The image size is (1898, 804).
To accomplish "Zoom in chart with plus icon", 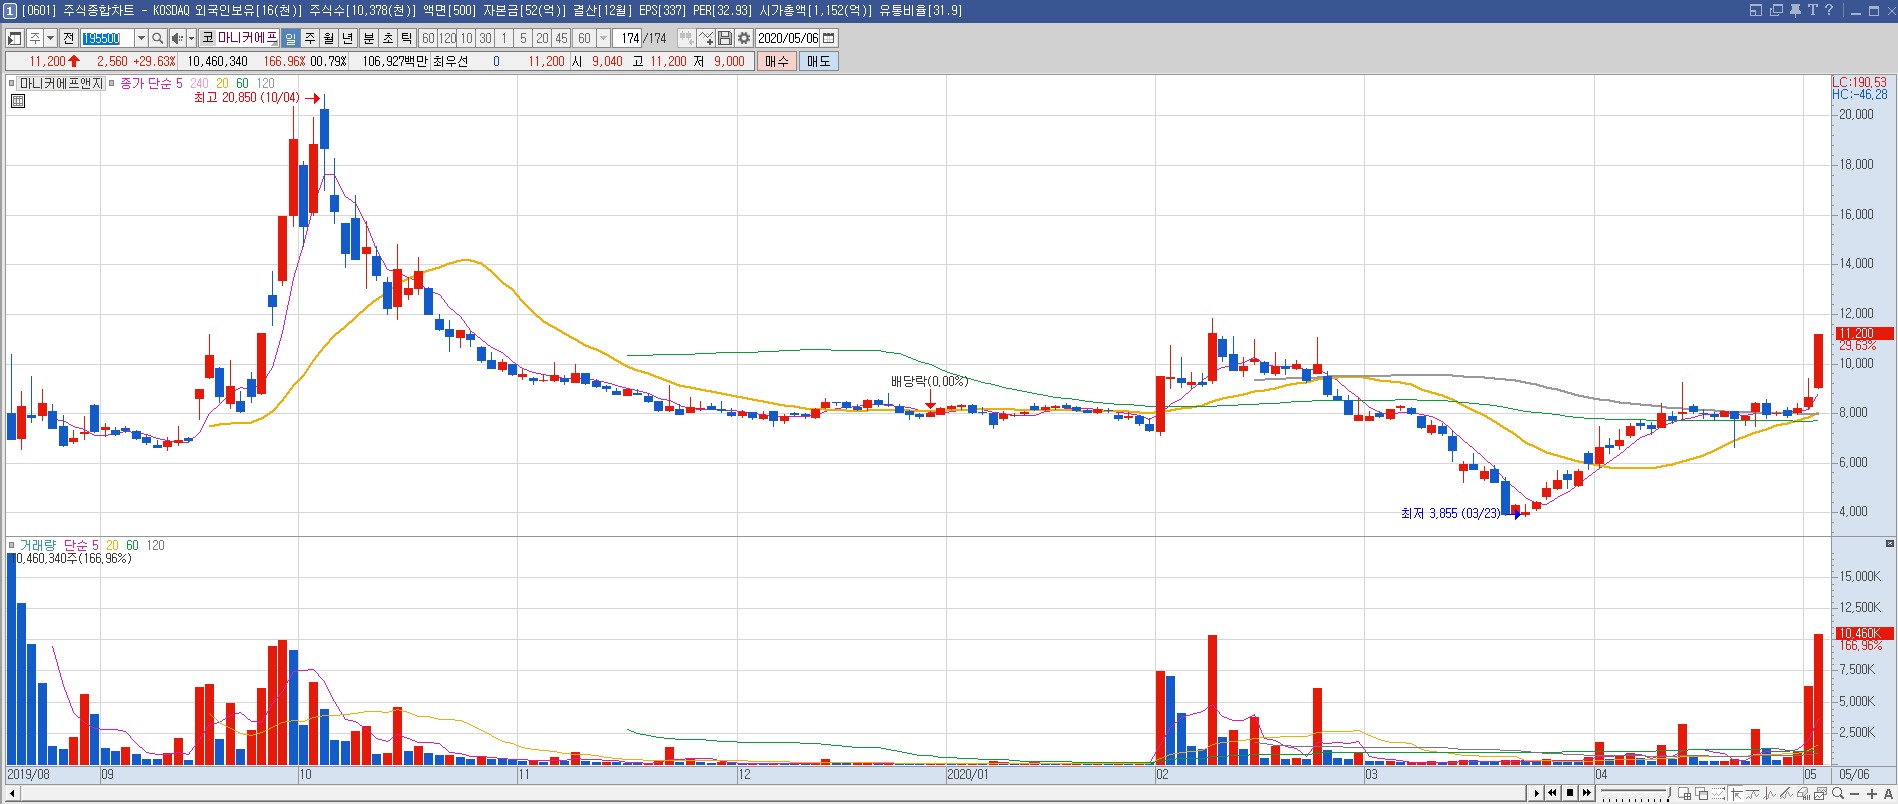I will coord(1871,794).
